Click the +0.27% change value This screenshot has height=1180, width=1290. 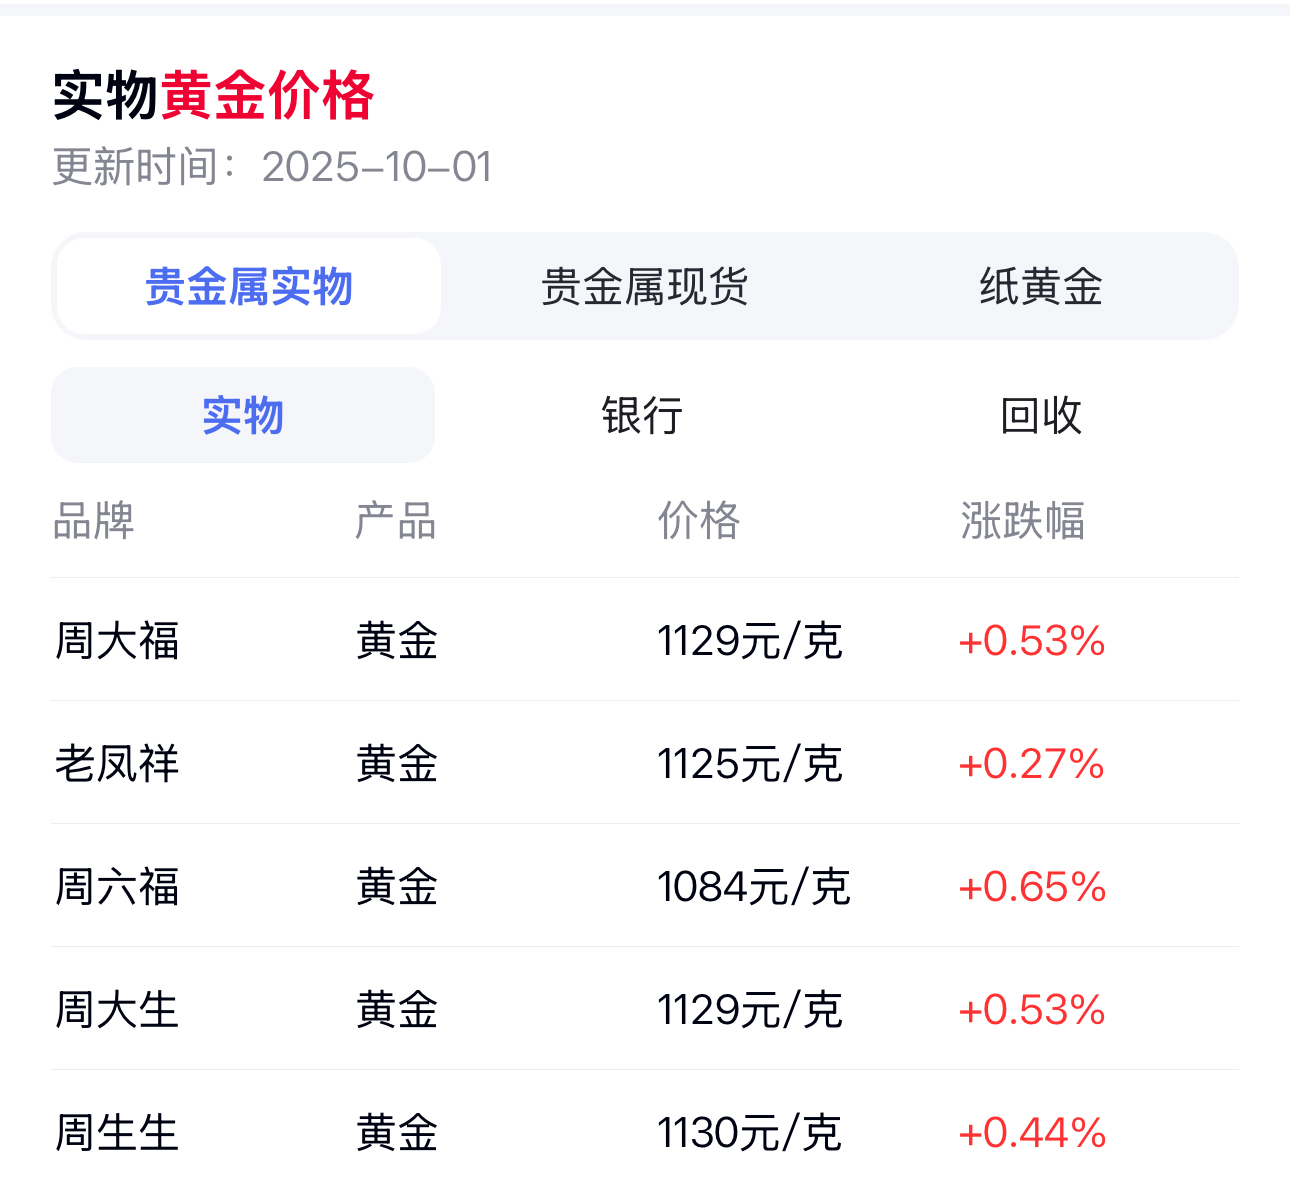[1031, 764]
